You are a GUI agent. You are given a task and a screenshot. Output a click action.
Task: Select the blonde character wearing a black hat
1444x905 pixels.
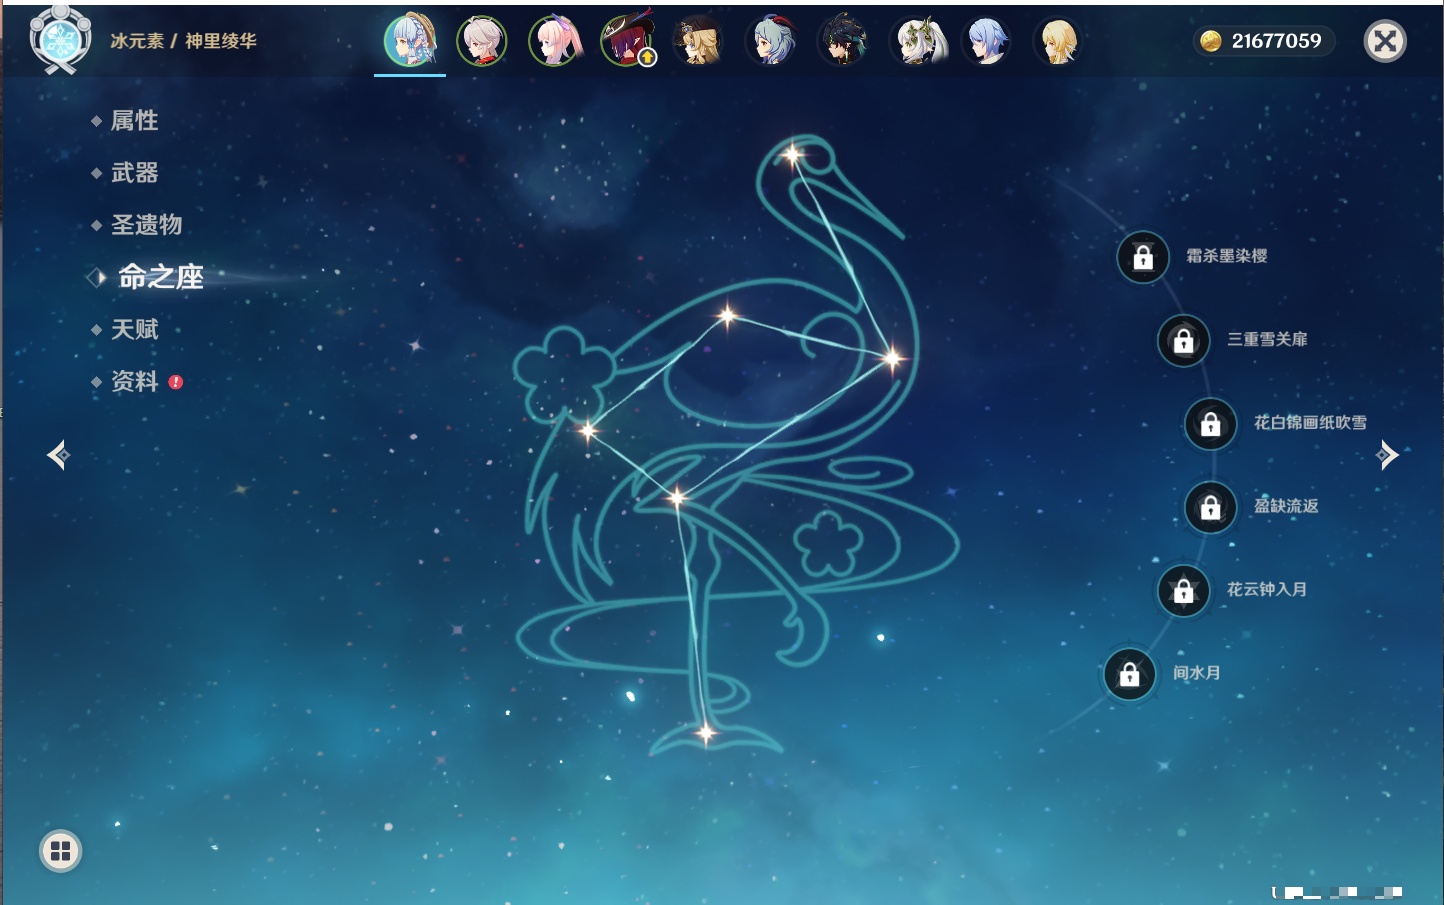(x=699, y=42)
